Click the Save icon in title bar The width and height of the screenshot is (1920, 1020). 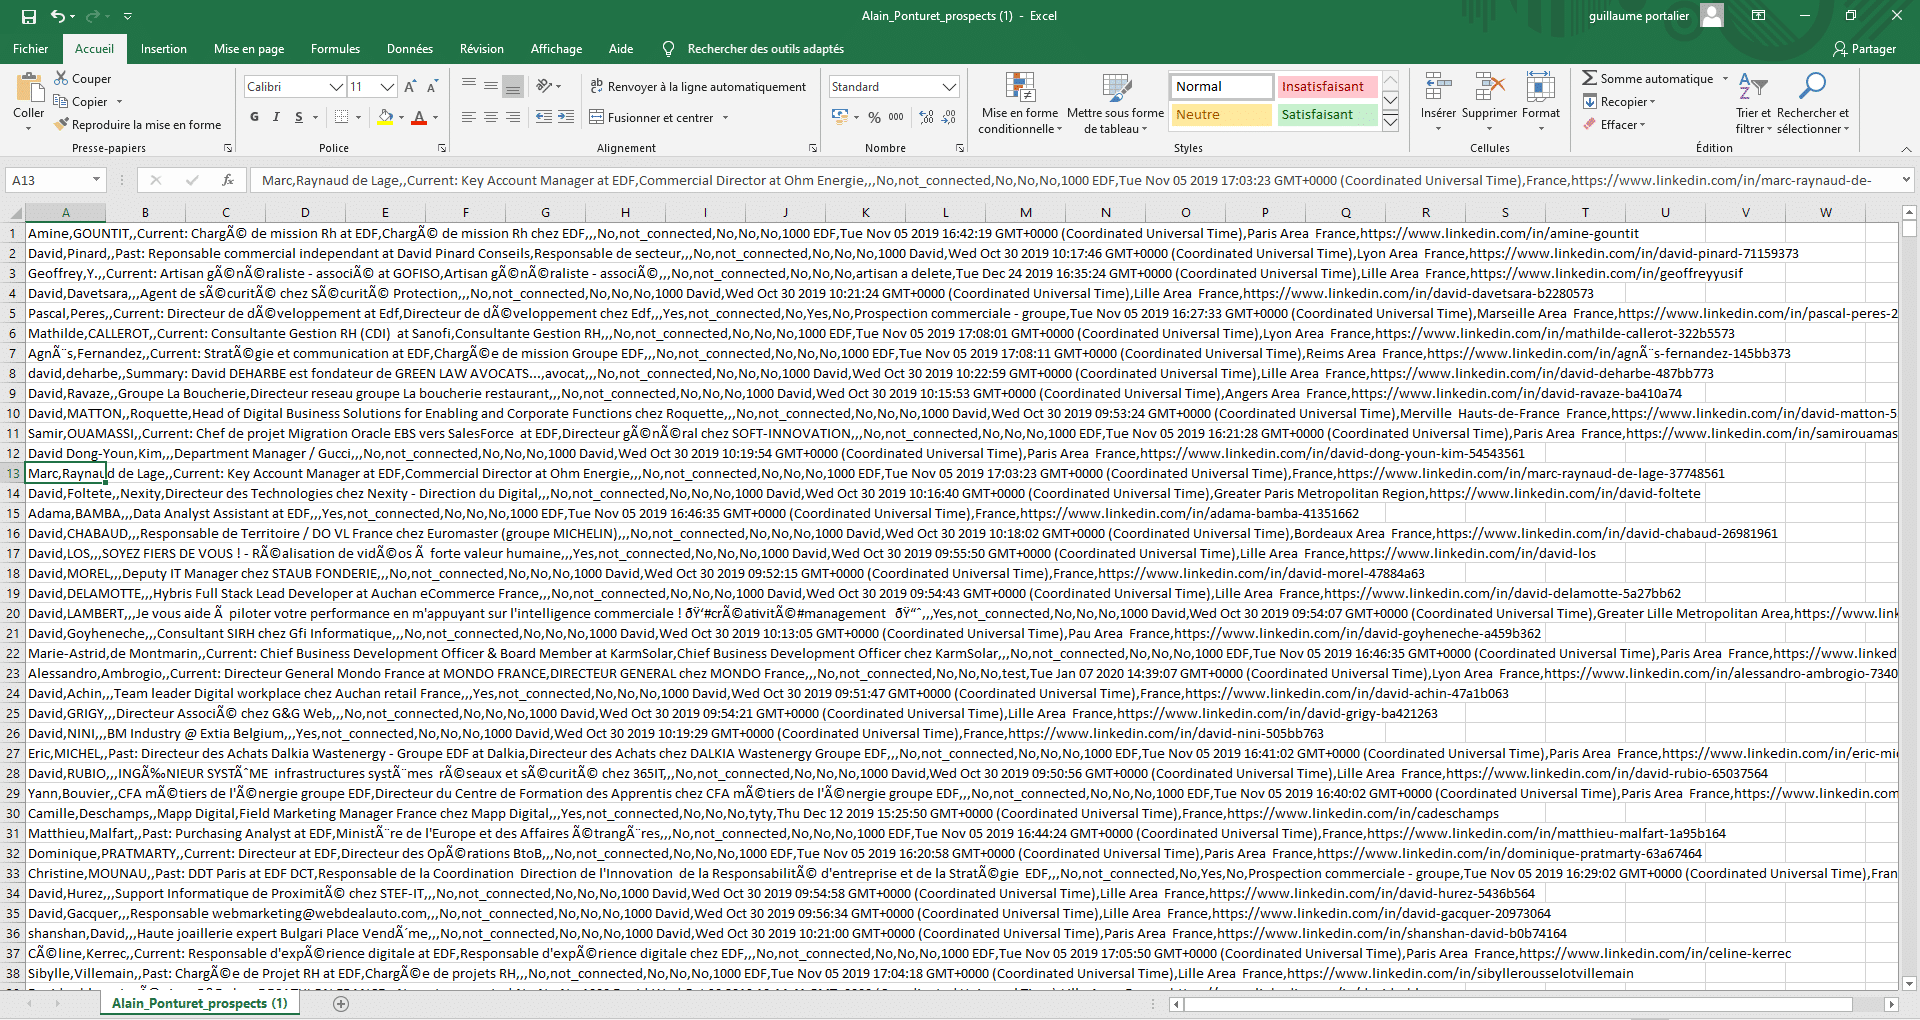click(29, 16)
